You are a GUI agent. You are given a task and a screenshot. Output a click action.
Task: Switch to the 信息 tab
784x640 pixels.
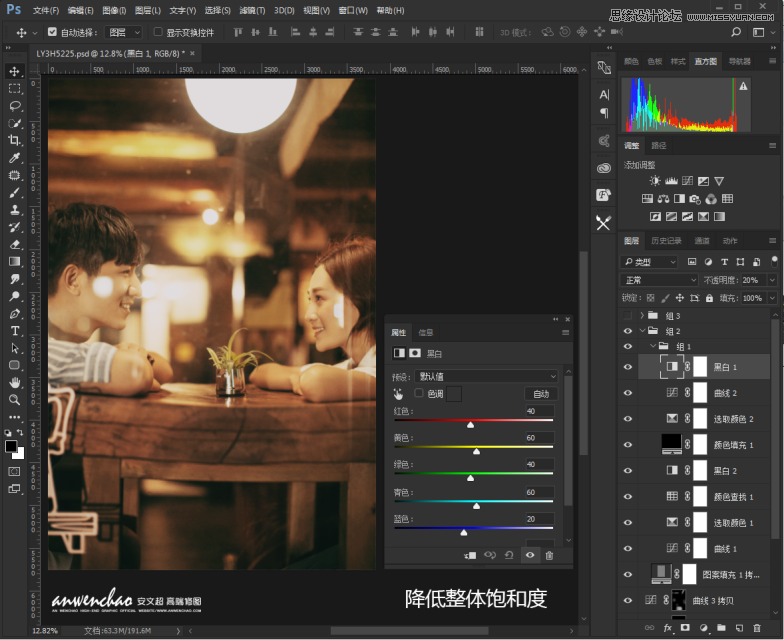(x=426, y=332)
